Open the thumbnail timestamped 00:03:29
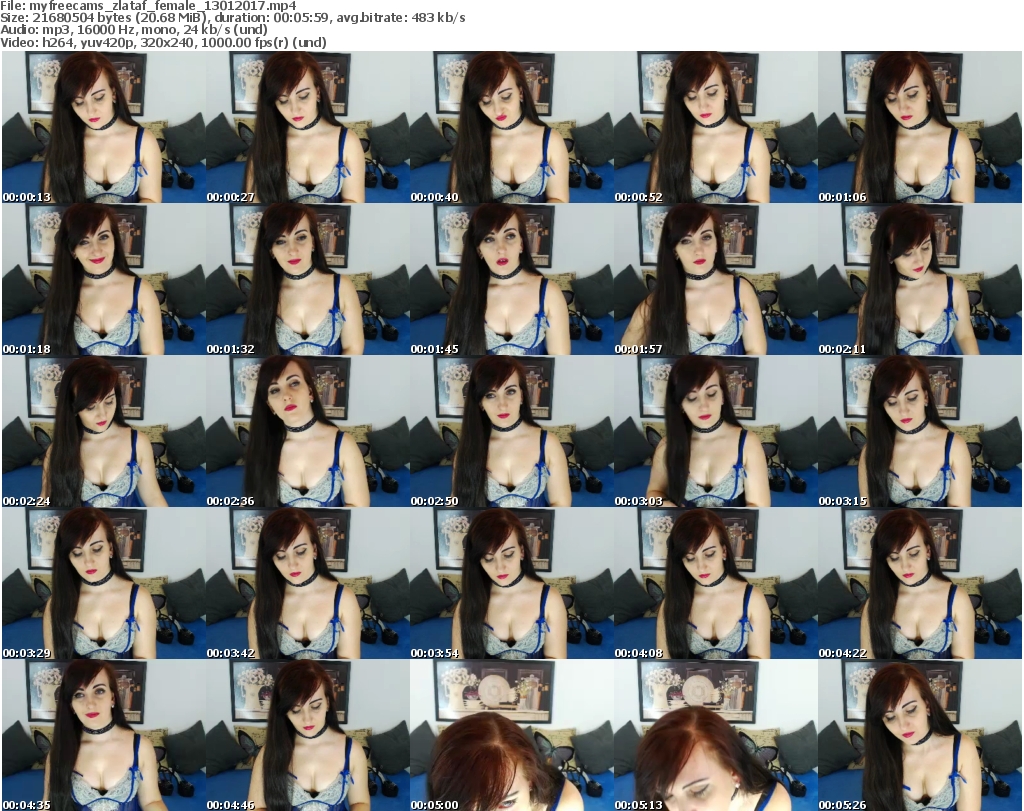Image resolution: width=1024 pixels, height=811 pixels. tap(104, 584)
